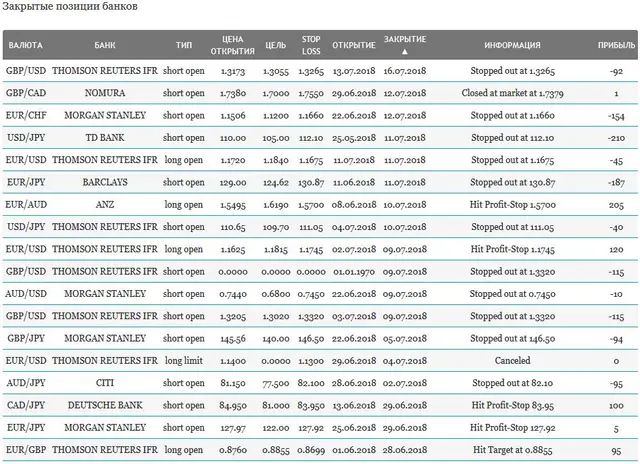This screenshot has width=640, height=464.
Task: Select EUR/CHF currency cell
Action: (26, 115)
